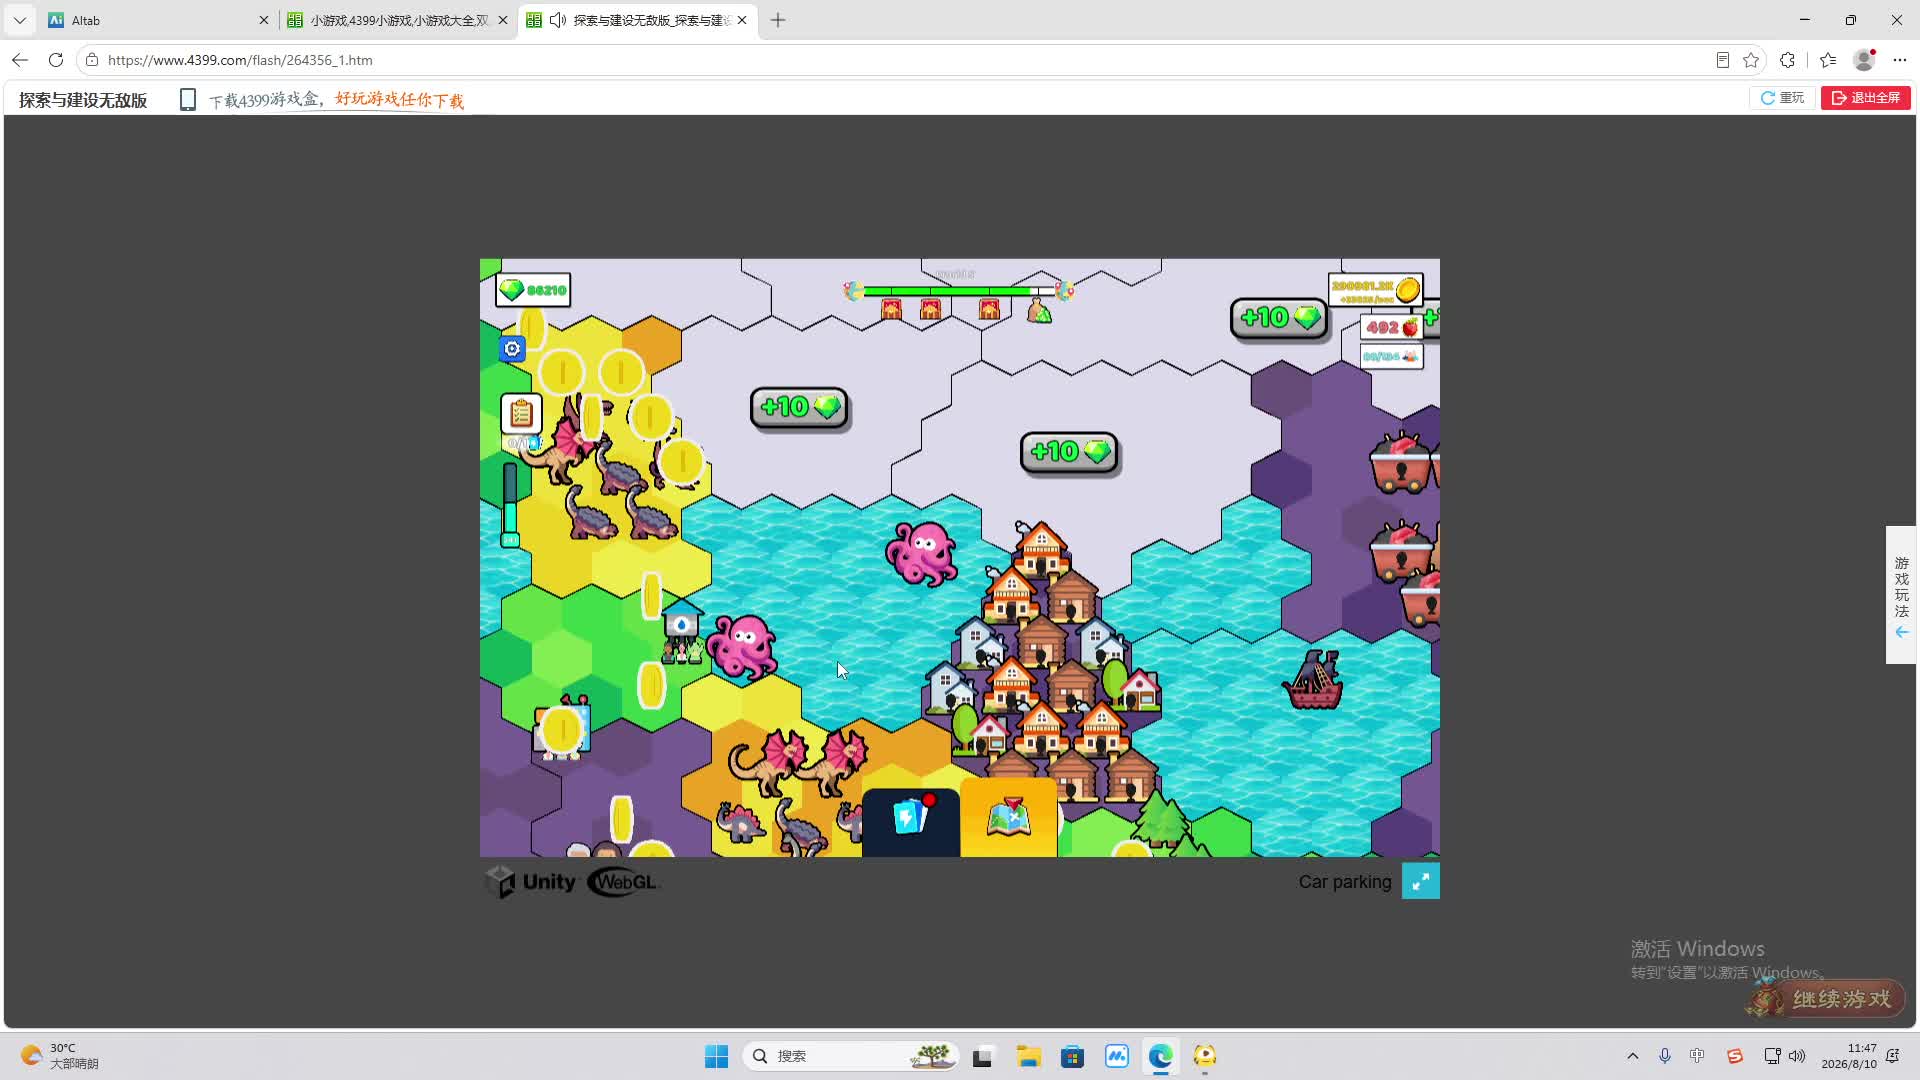This screenshot has width=1920, height=1080.
Task: Click the green gem counter 86210
Action: click(533, 290)
